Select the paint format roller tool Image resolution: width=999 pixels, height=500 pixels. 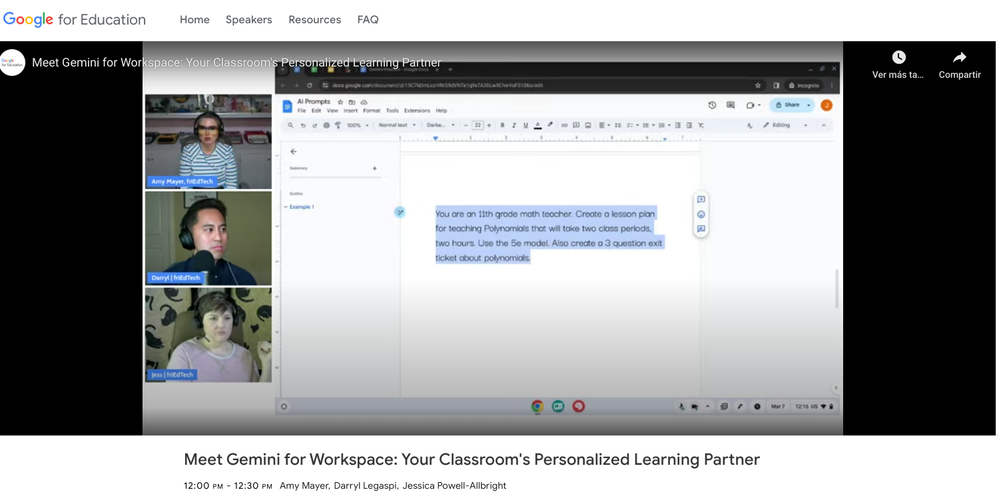coord(338,125)
